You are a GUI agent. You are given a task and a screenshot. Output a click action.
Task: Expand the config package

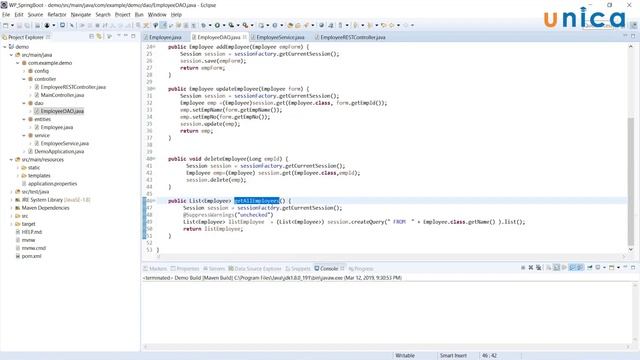point(24,71)
